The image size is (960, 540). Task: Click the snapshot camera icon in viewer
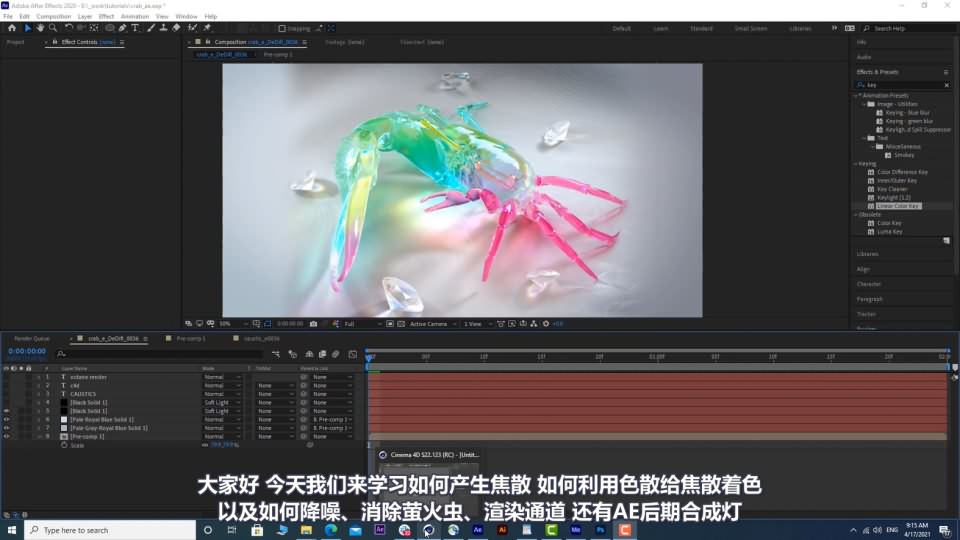313,324
